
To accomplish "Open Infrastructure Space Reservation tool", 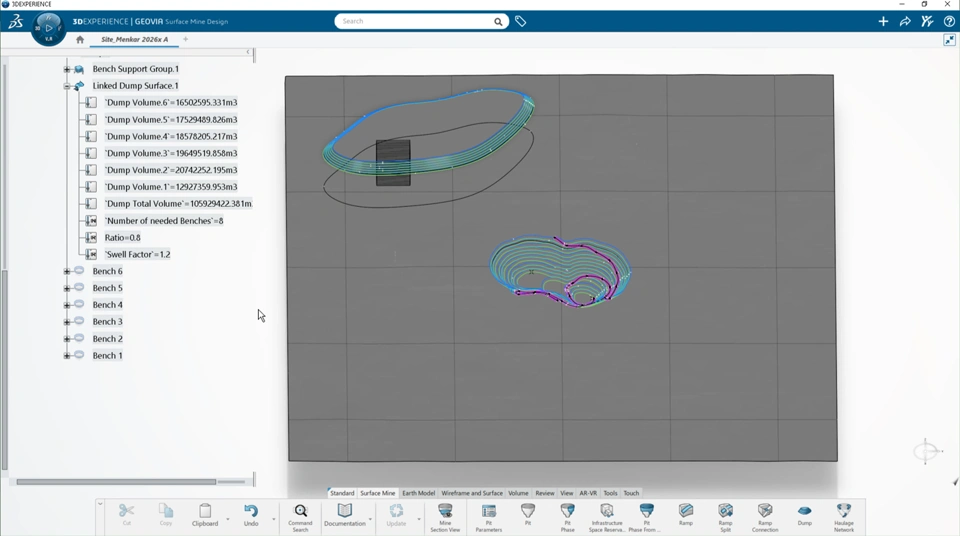I will click(x=607, y=518).
